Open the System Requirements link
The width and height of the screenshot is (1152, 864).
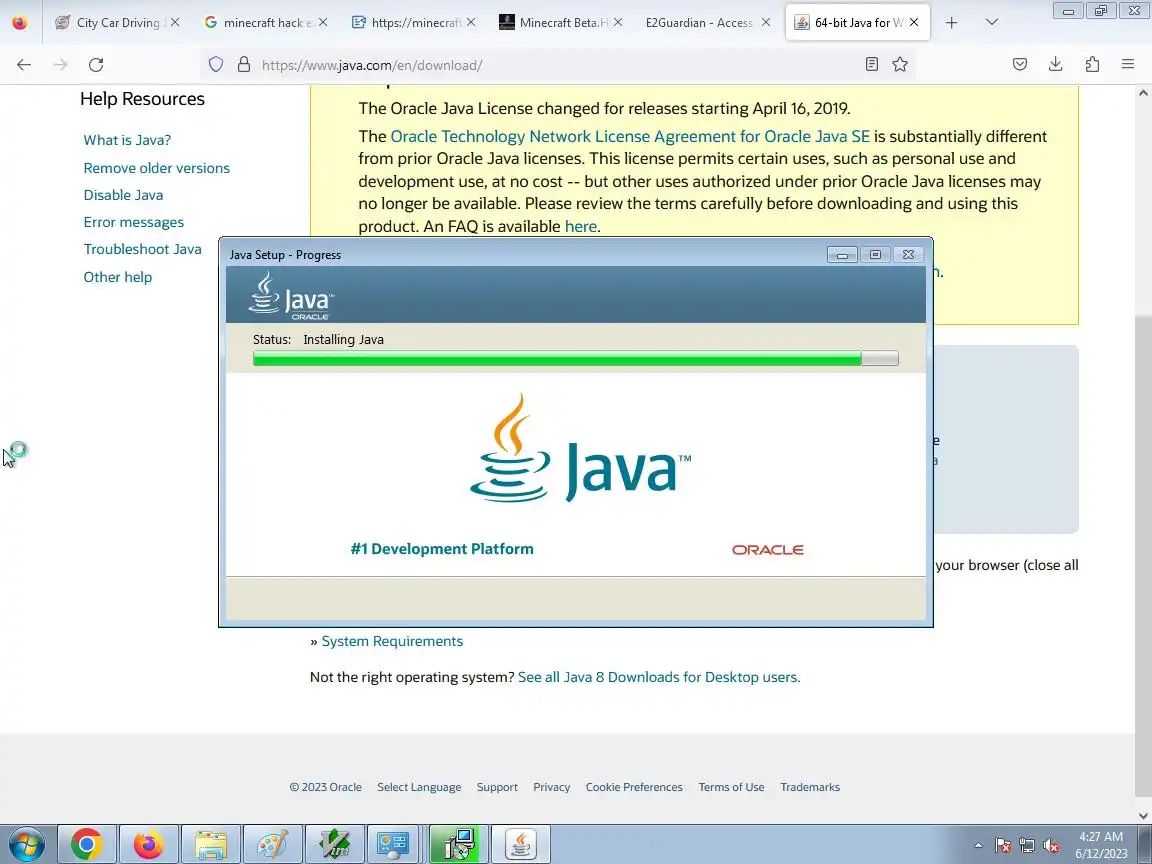click(x=392, y=641)
